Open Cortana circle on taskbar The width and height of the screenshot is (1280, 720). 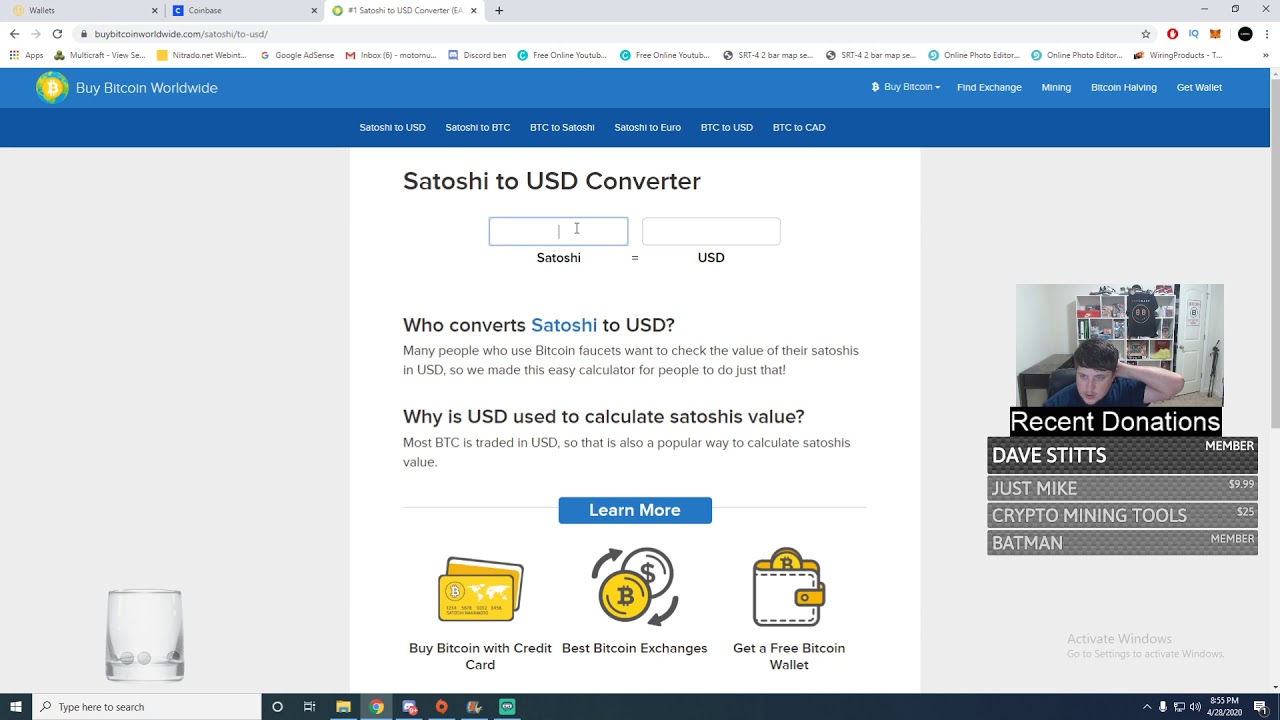pos(277,707)
